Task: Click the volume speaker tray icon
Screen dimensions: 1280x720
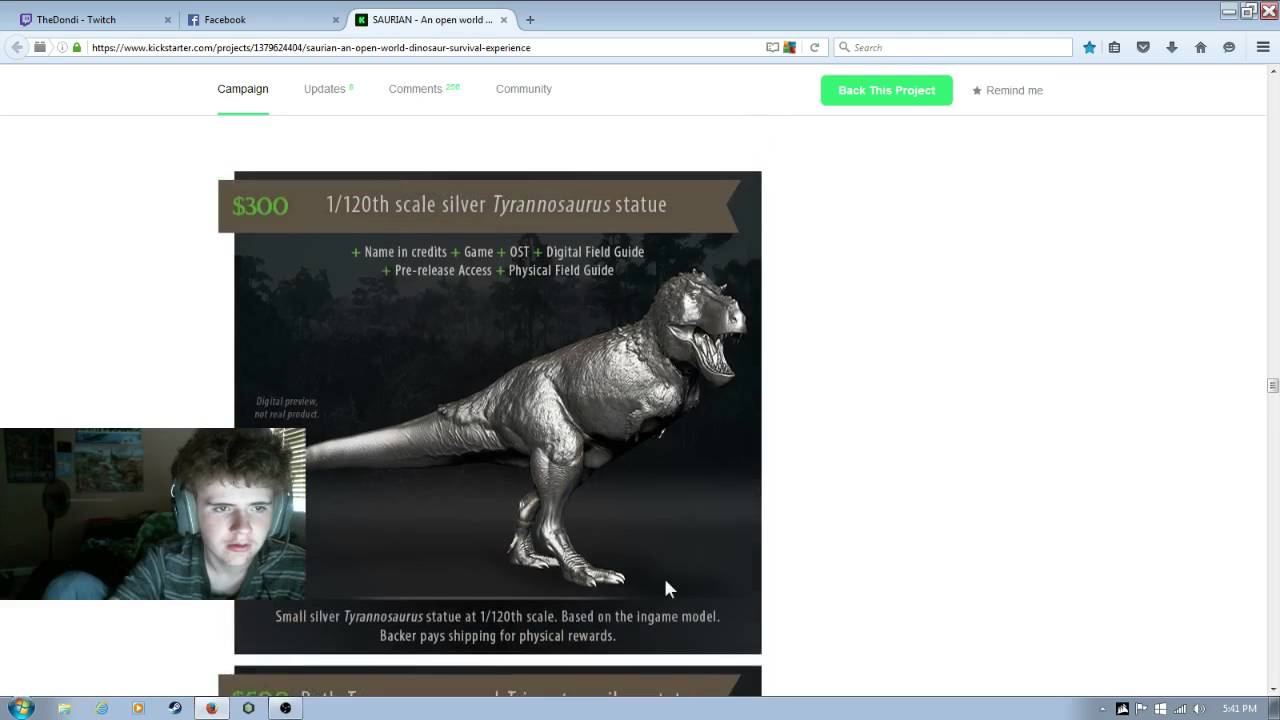Action: pos(1199,709)
